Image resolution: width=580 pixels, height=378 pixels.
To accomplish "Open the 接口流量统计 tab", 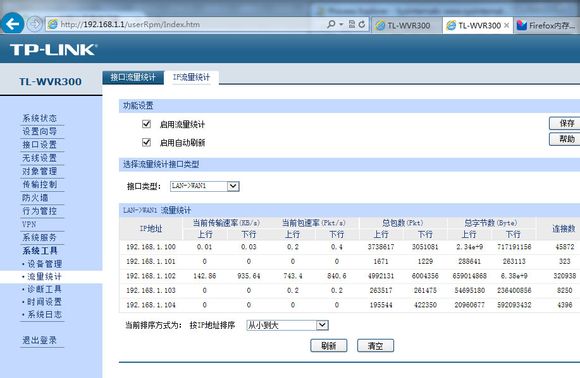I will (133, 77).
